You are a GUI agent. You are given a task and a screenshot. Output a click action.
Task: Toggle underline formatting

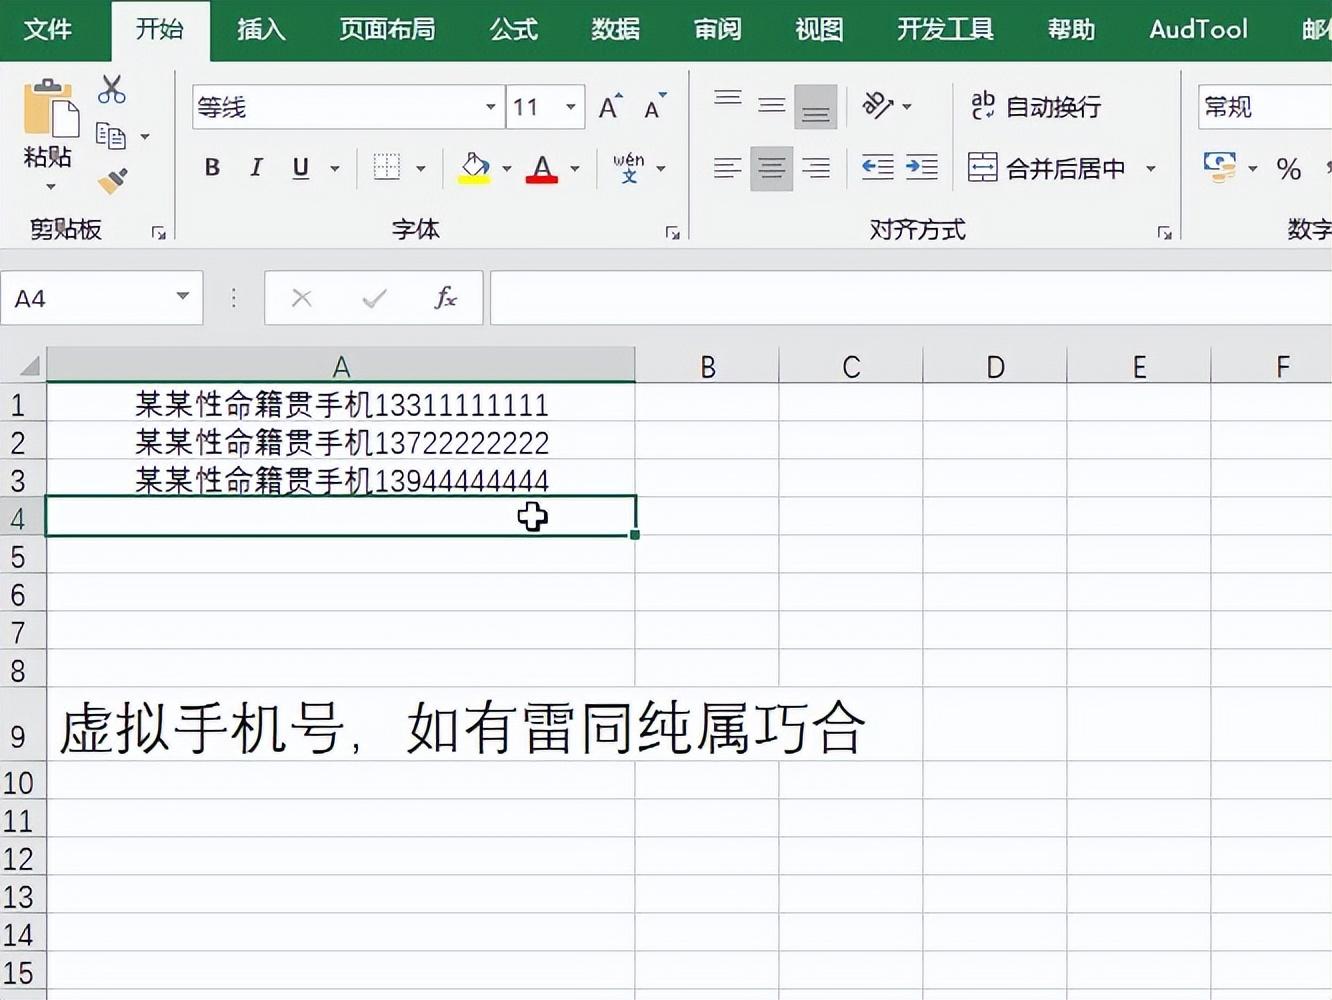tap(300, 168)
